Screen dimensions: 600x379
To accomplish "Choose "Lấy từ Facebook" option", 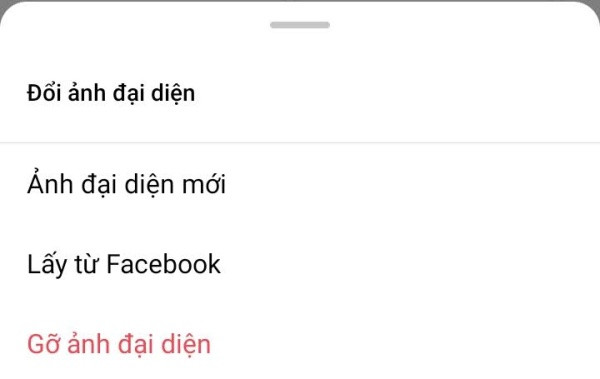I will point(300,264).
